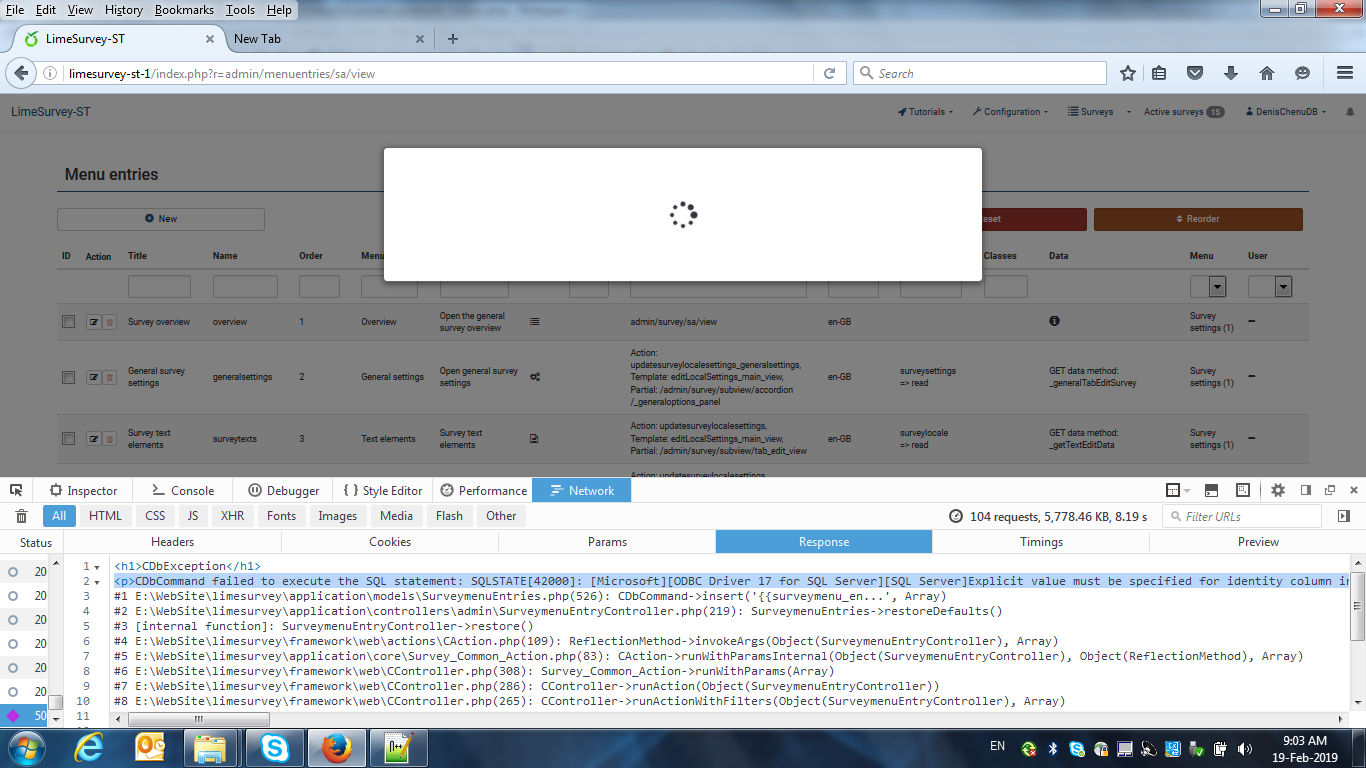Open devtools settings gear icon

click(x=1278, y=490)
